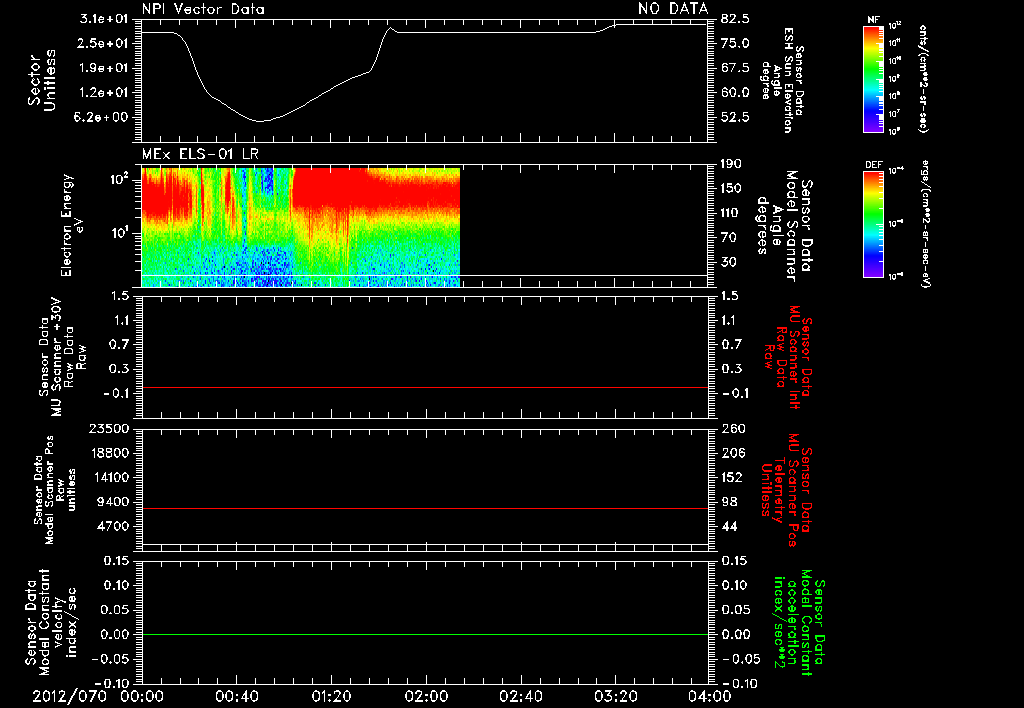Select the 'NO DATA' label

(x=673, y=8)
